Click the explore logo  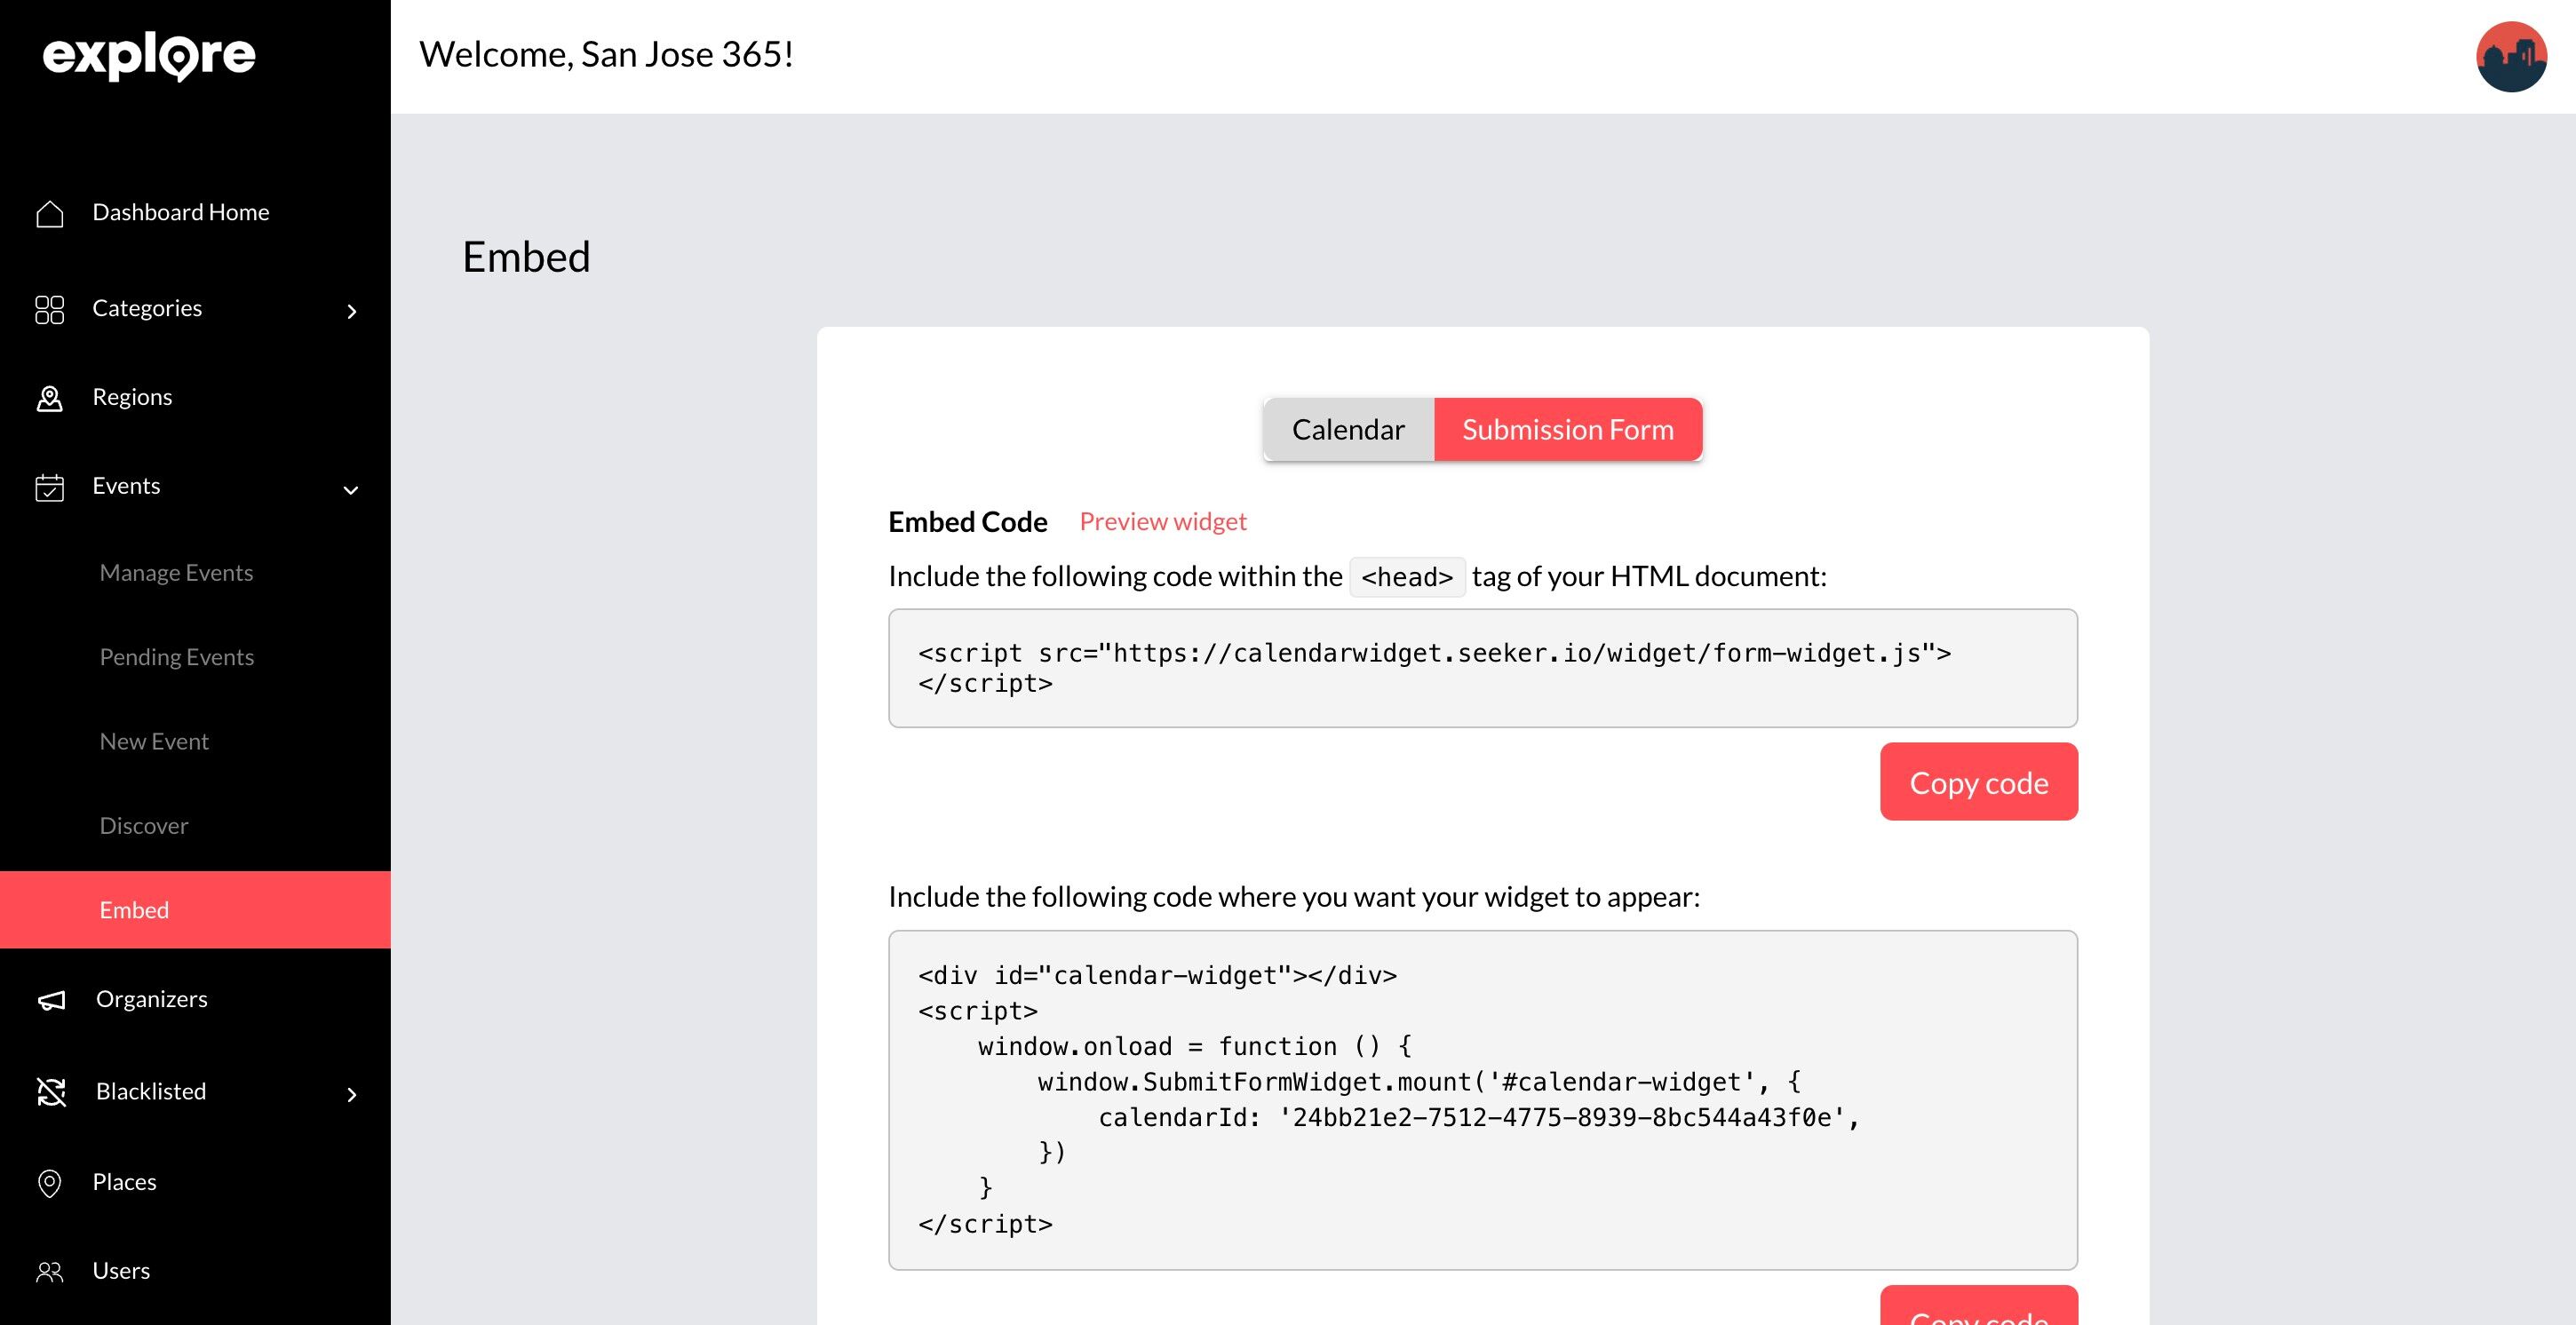(x=149, y=56)
